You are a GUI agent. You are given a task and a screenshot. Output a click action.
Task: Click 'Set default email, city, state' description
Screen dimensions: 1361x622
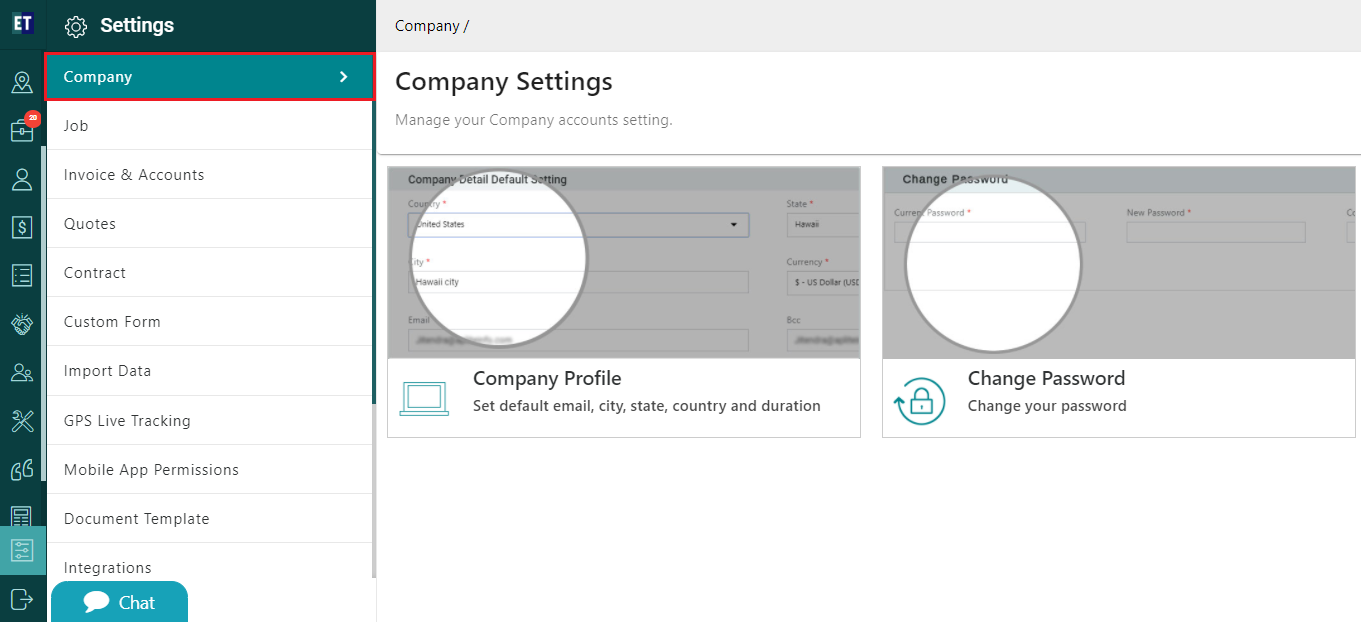[647, 406]
